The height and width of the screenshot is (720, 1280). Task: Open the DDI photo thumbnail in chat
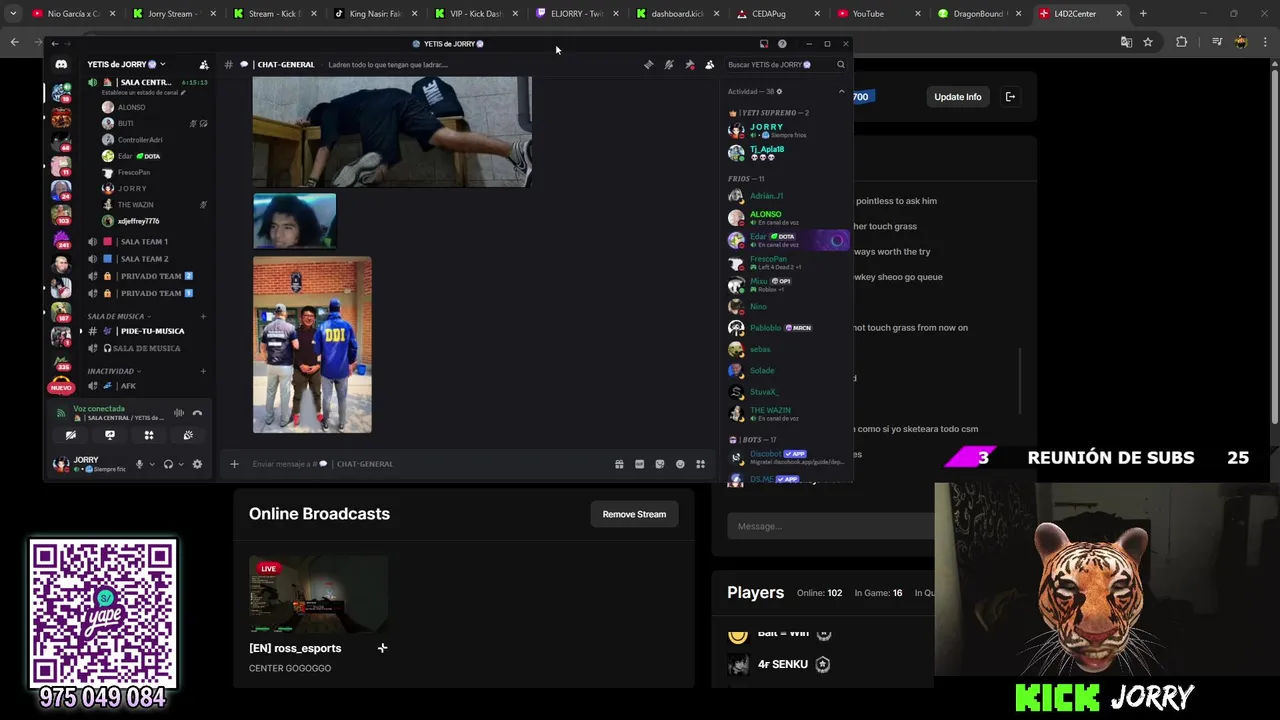(x=312, y=345)
